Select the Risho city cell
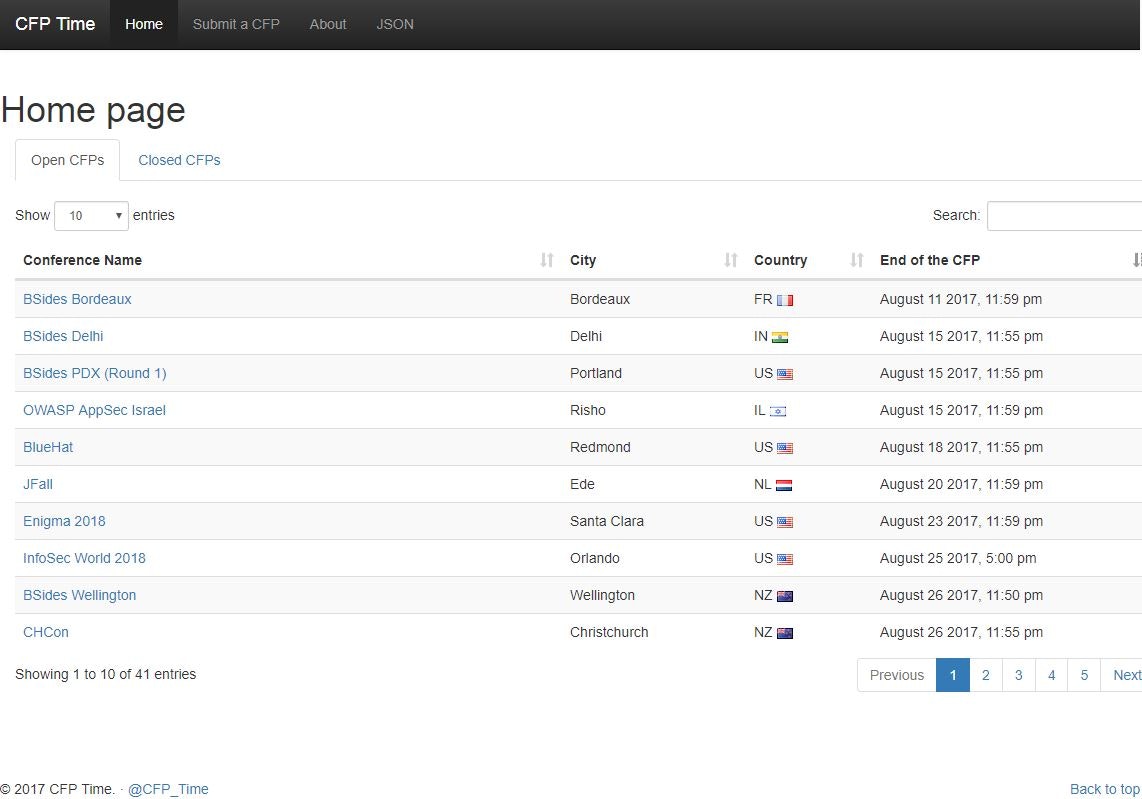This screenshot has width=1142, height=799. point(588,411)
